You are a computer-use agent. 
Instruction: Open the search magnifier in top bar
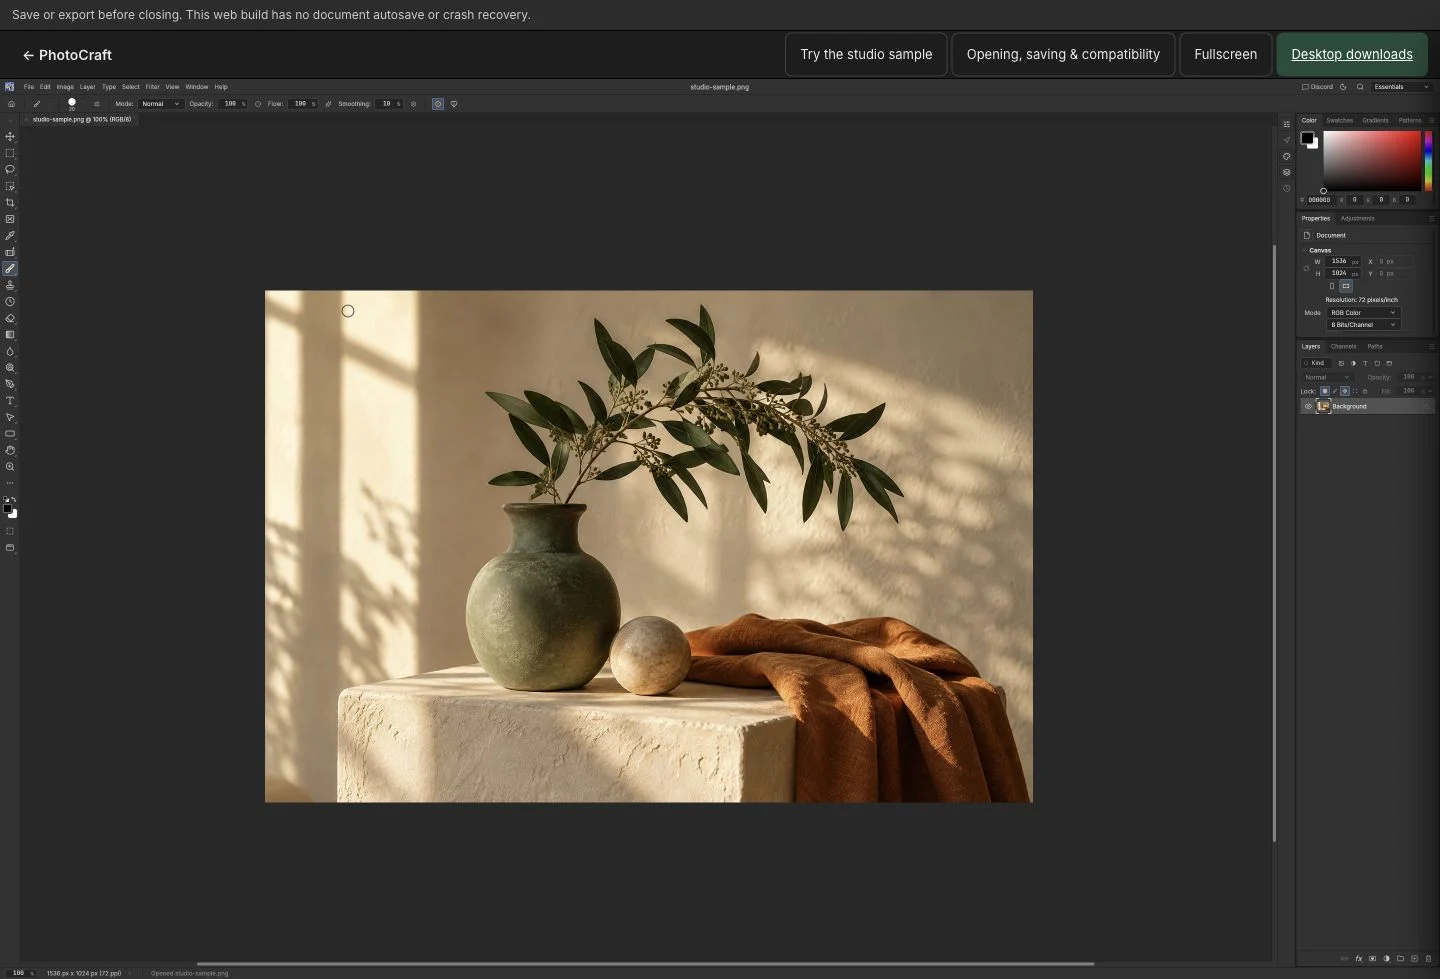coord(1360,87)
